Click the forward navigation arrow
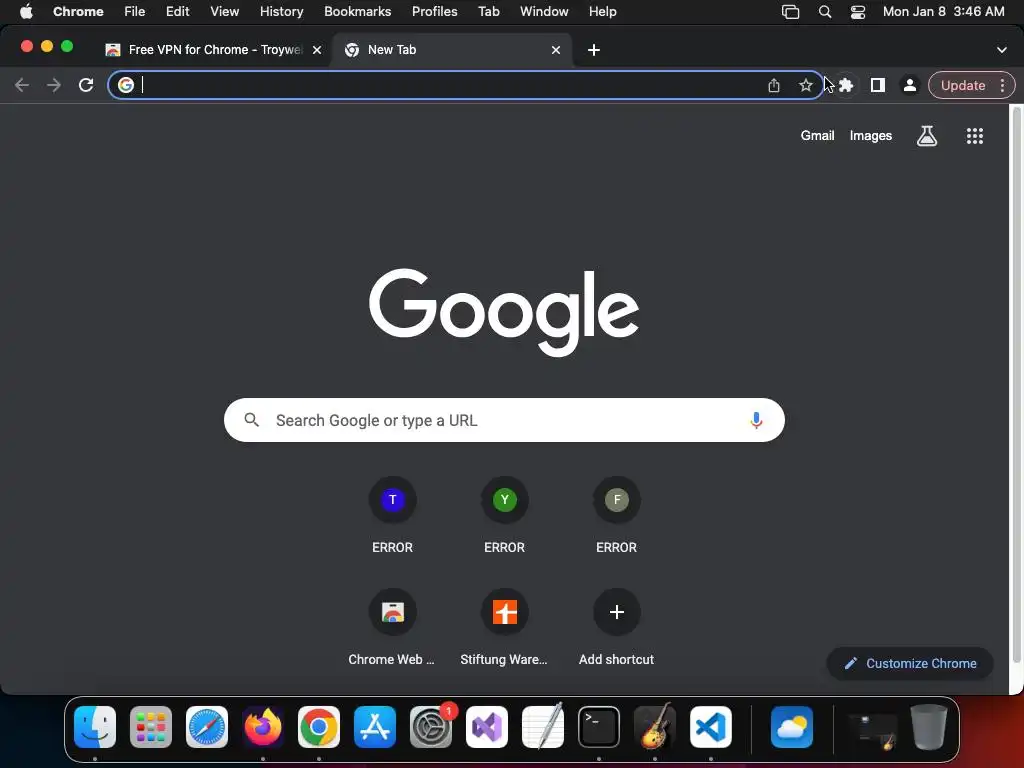The height and width of the screenshot is (768, 1024). [x=54, y=85]
